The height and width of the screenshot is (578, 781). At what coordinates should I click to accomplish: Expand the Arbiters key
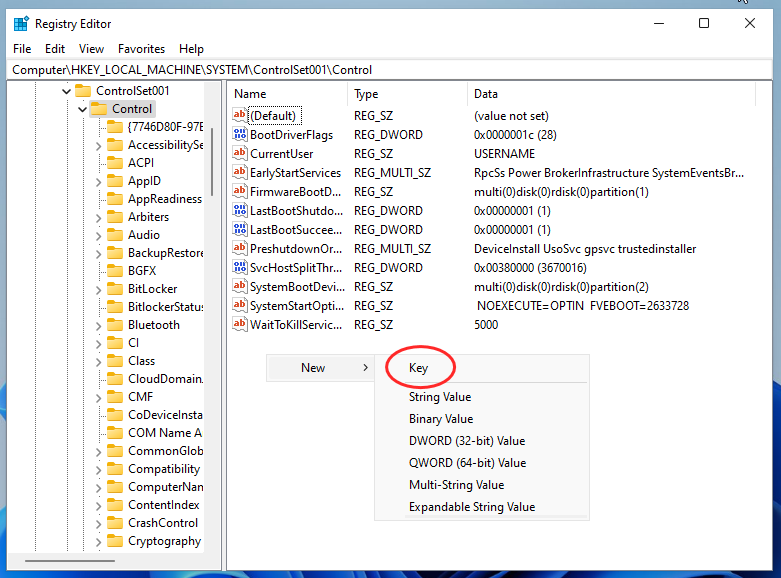tap(99, 218)
